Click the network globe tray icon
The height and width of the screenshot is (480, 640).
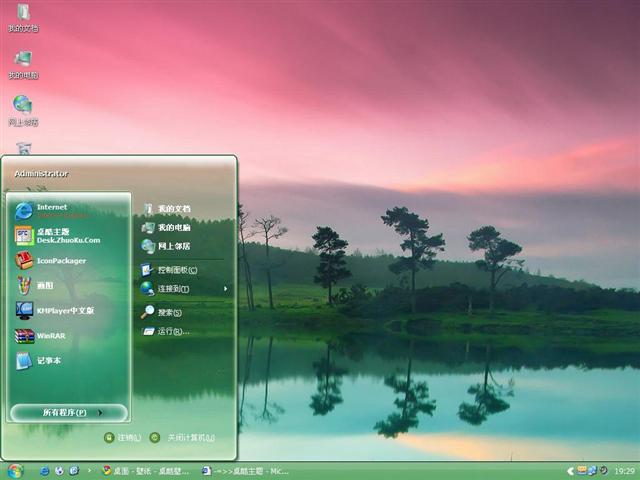592,471
